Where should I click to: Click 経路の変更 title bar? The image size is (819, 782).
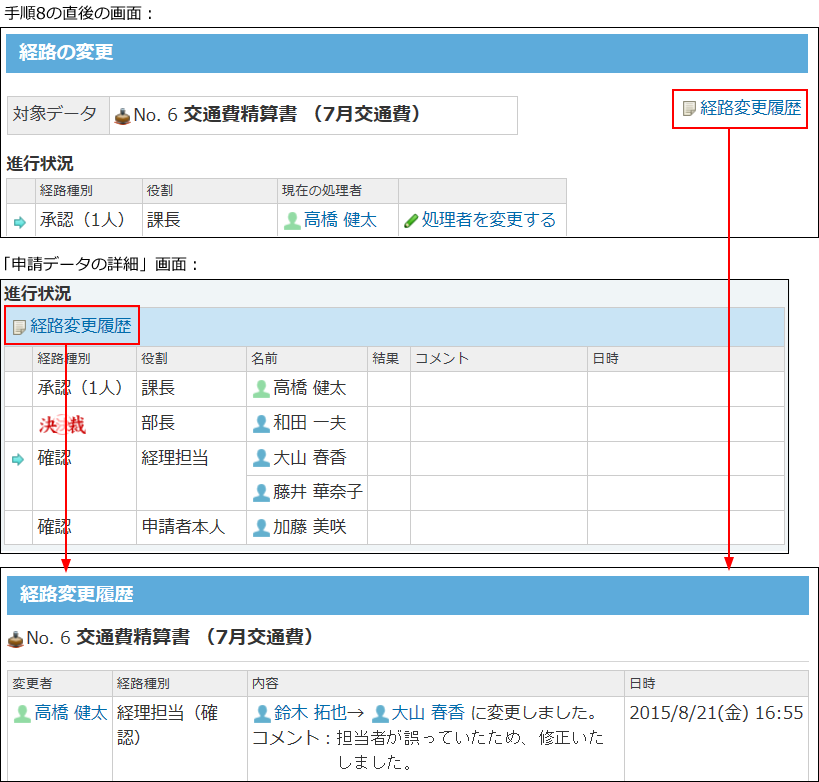pos(407,53)
